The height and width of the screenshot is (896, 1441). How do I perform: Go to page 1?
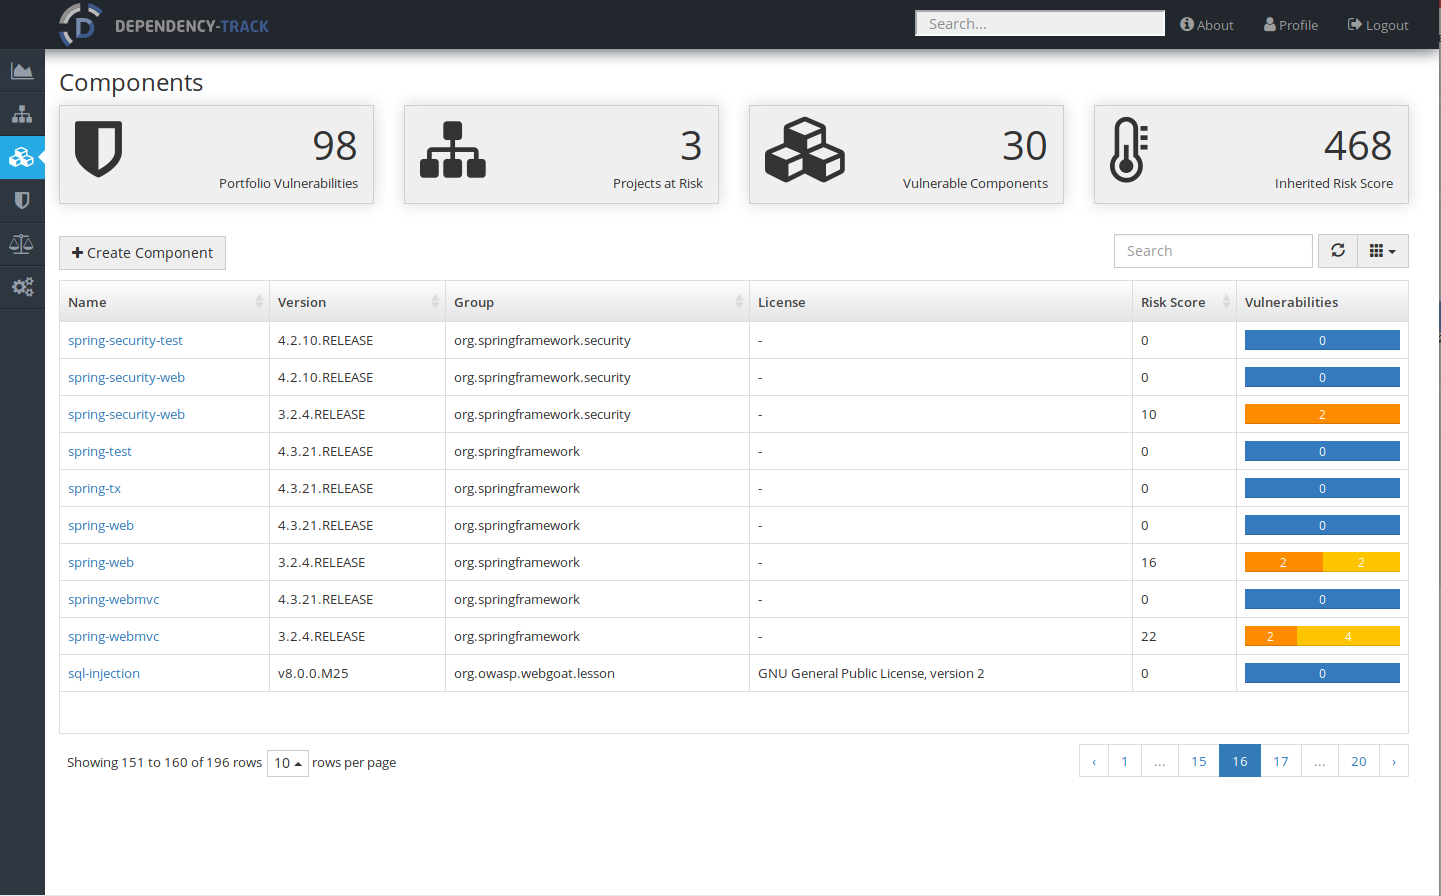click(1125, 761)
